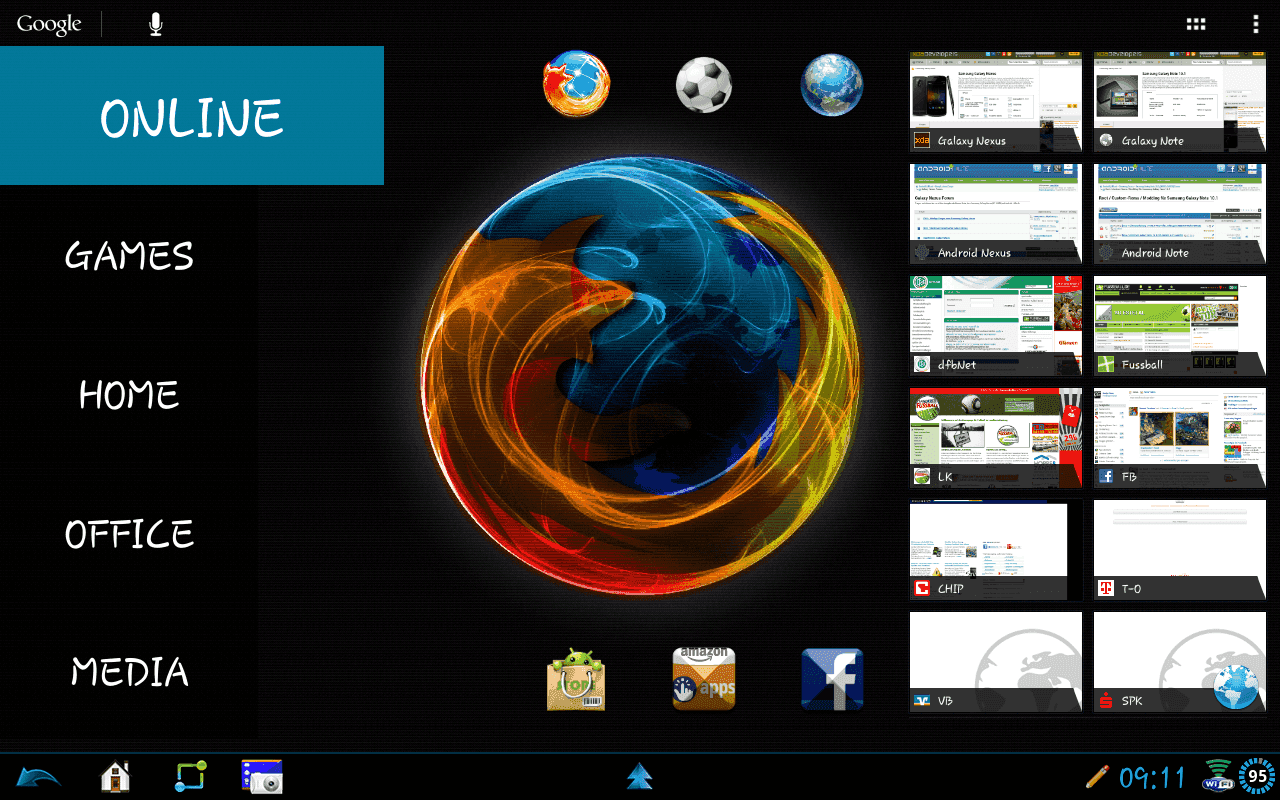Open clock showing 09:11
1280x800 pixels.
click(x=1152, y=777)
